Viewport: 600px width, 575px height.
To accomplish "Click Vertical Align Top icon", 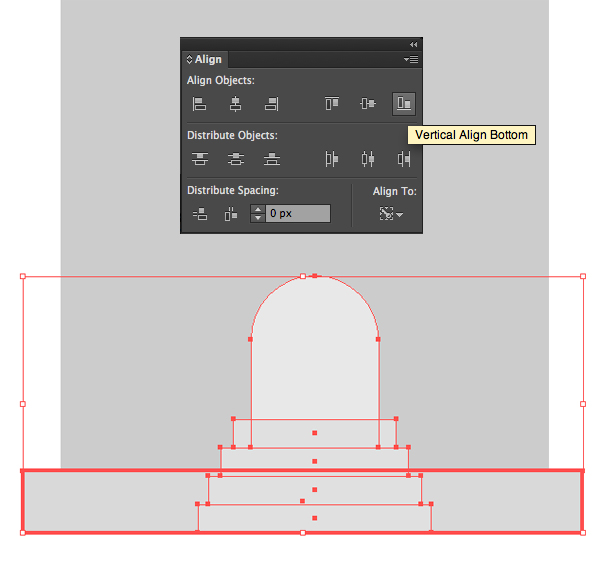I will click(332, 103).
